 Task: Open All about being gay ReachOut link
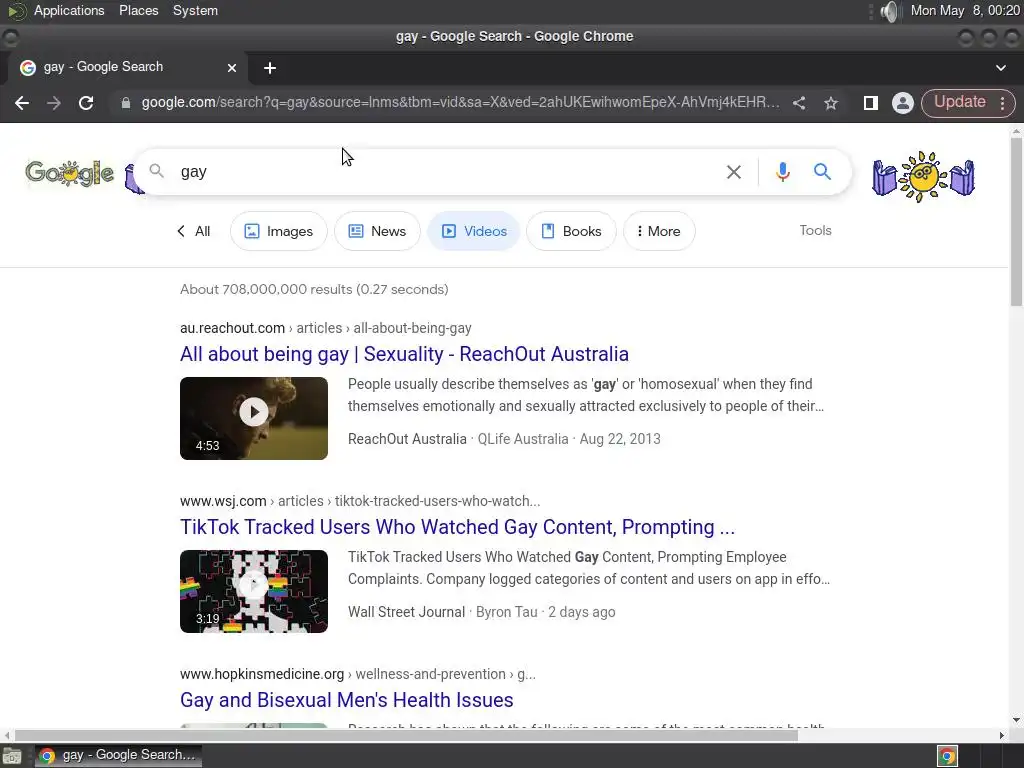coord(404,354)
